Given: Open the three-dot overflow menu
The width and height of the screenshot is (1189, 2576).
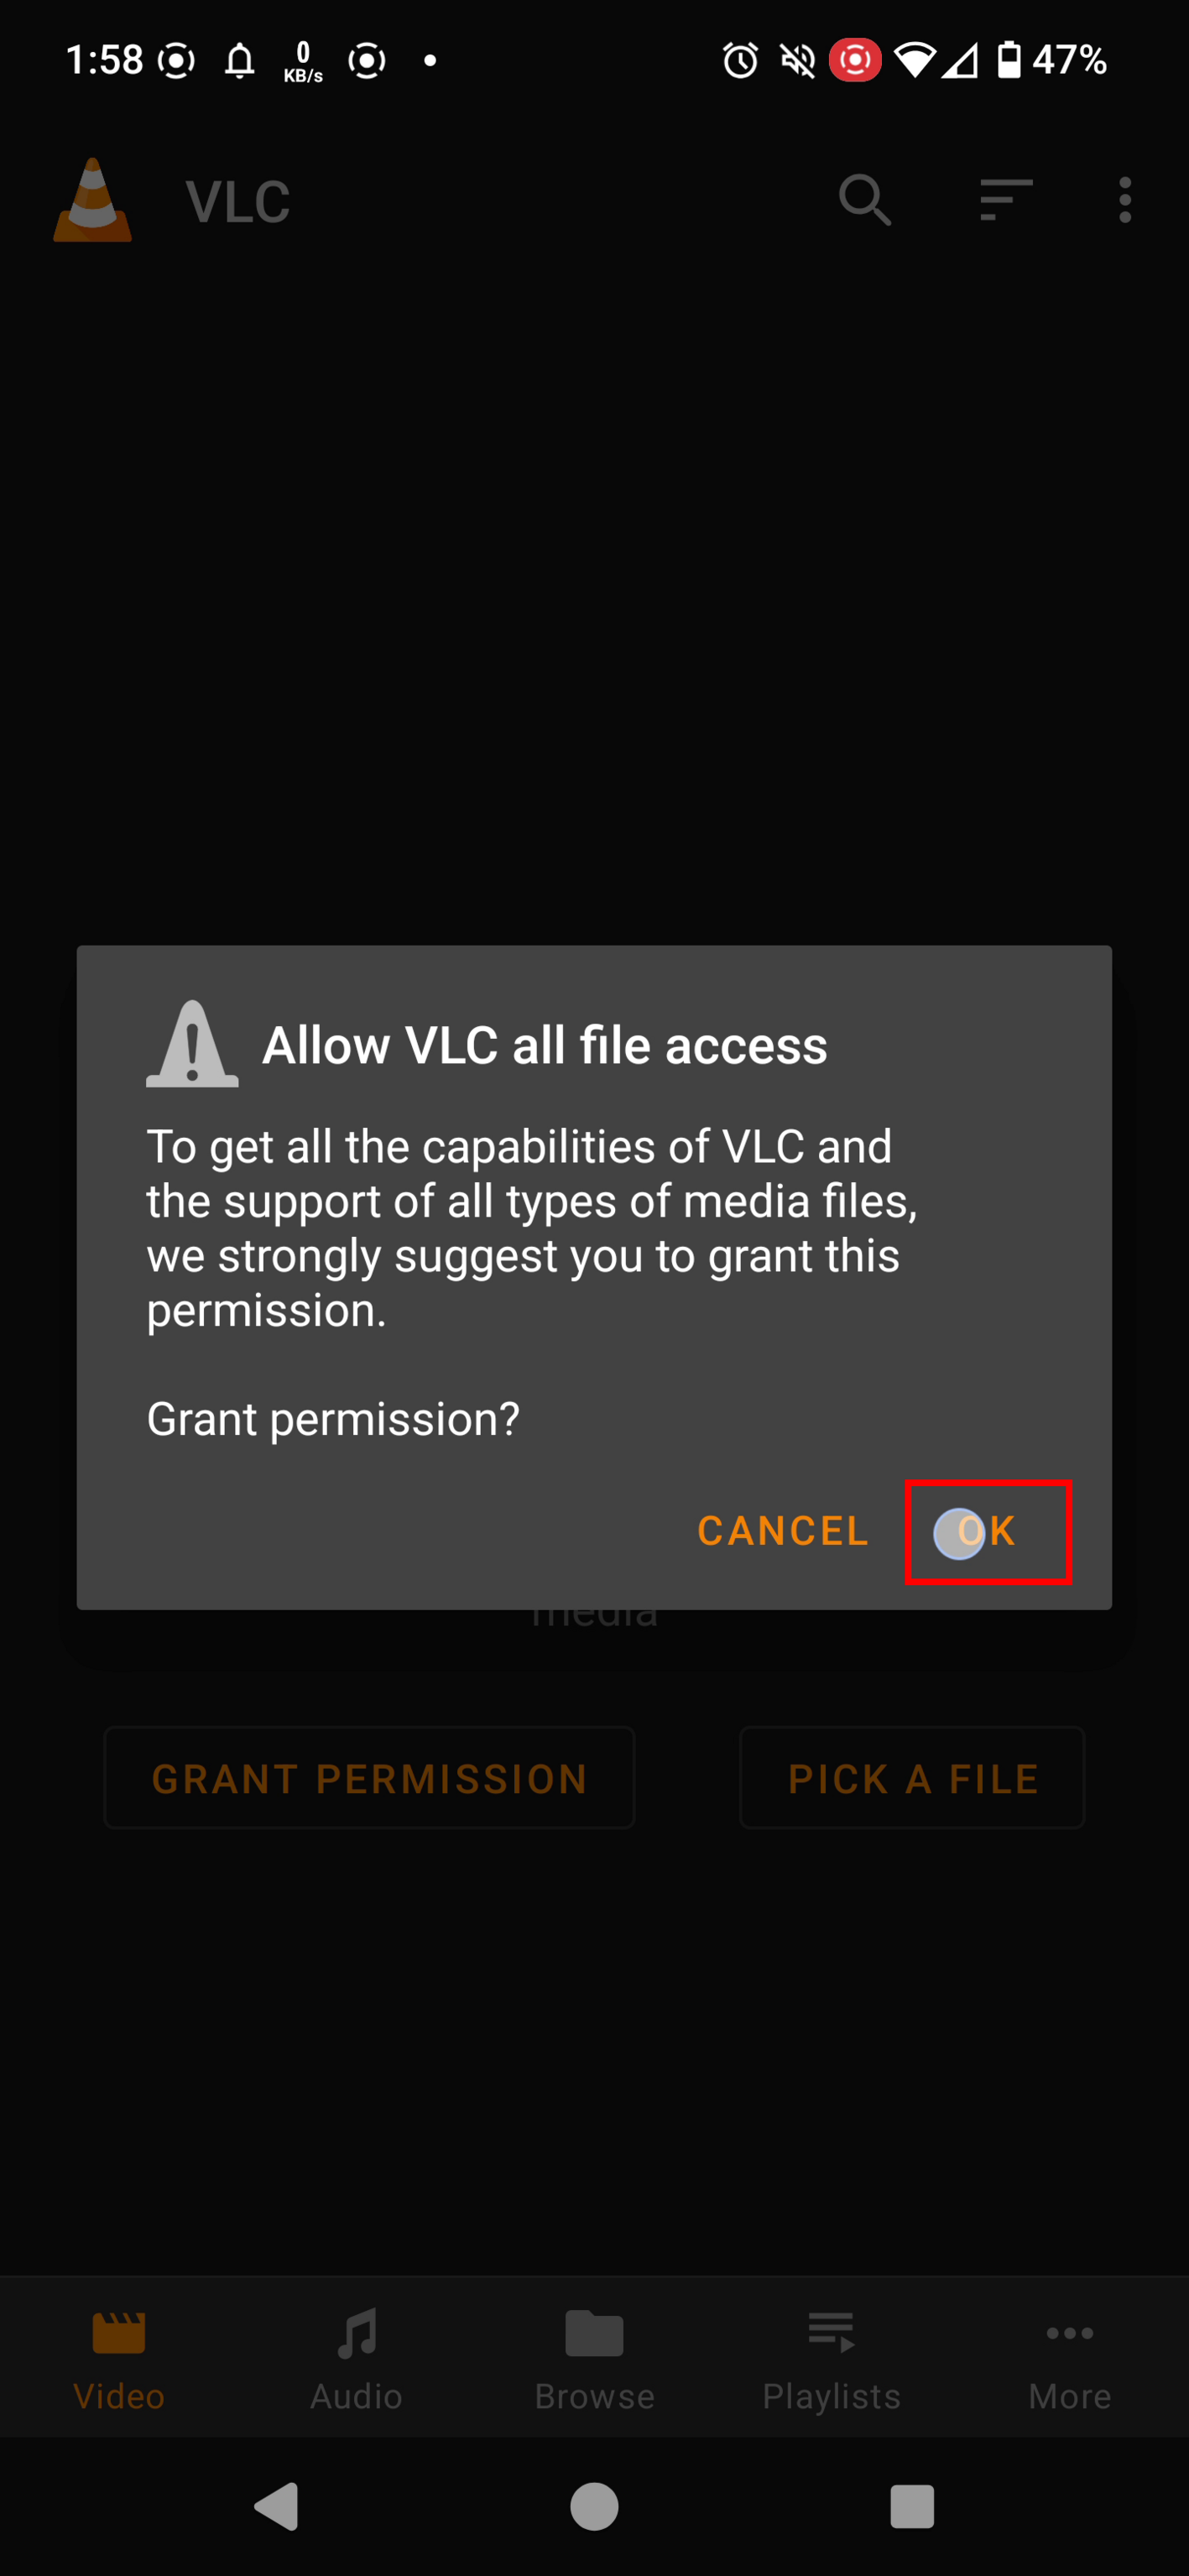Looking at the screenshot, I should (1125, 200).
